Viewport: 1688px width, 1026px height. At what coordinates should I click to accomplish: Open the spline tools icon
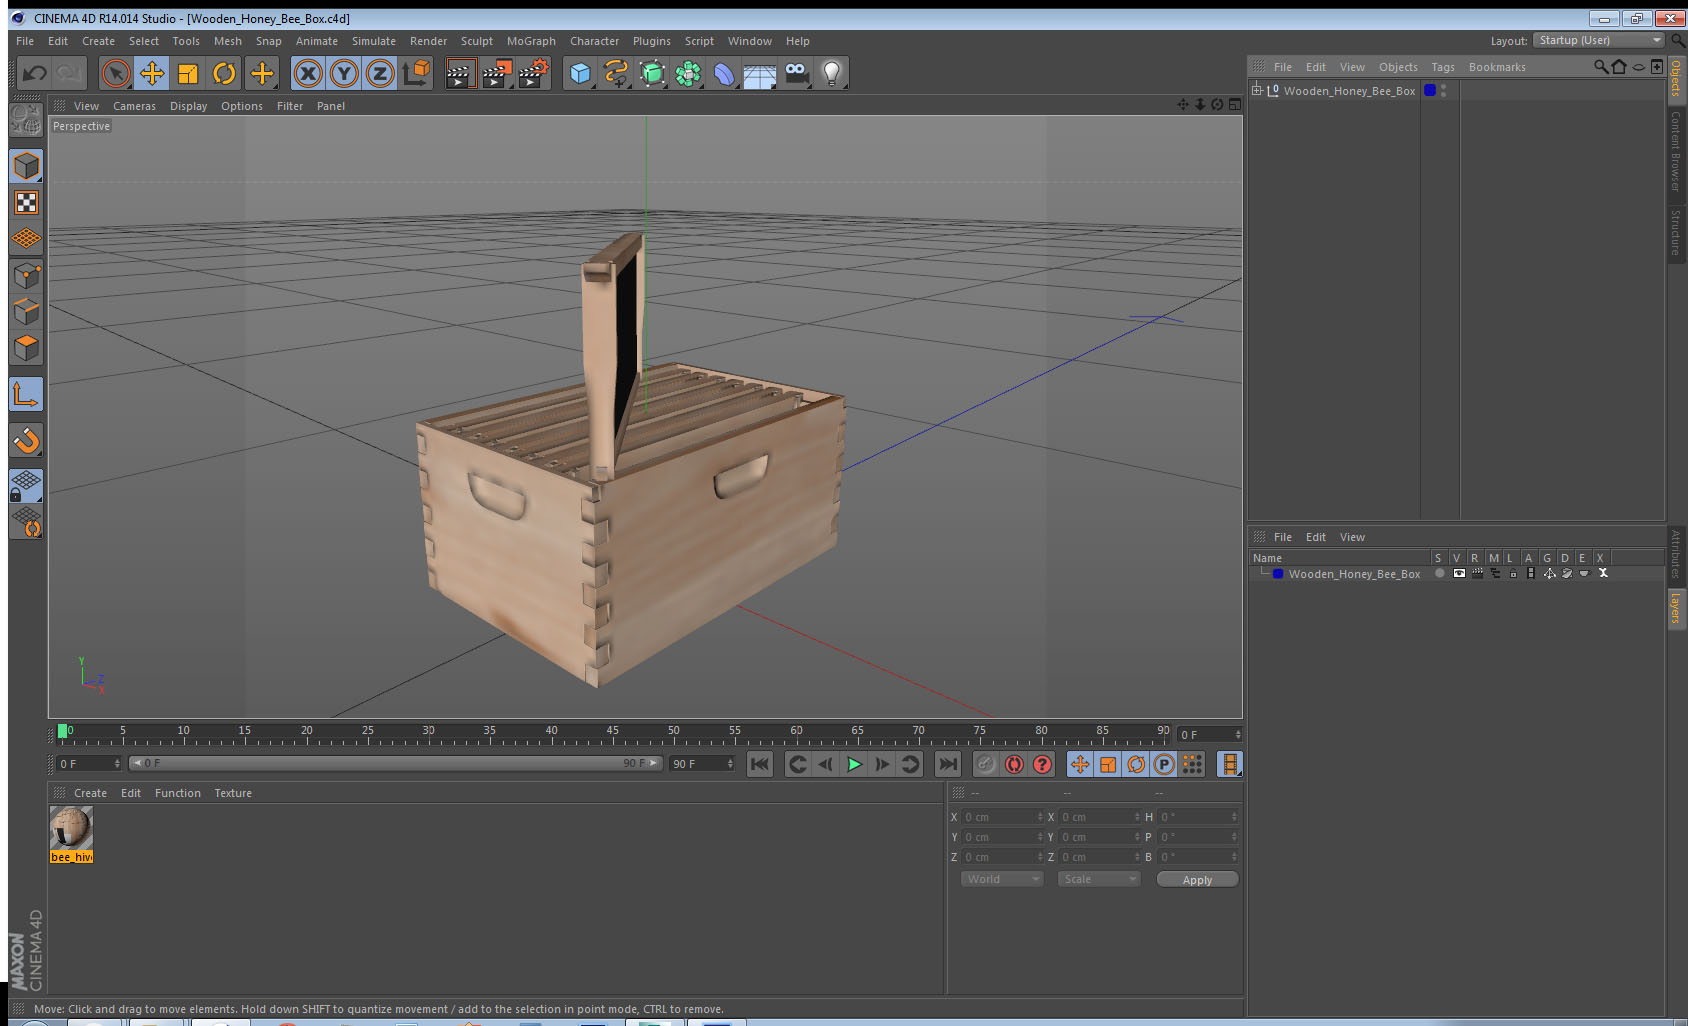[616, 73]
